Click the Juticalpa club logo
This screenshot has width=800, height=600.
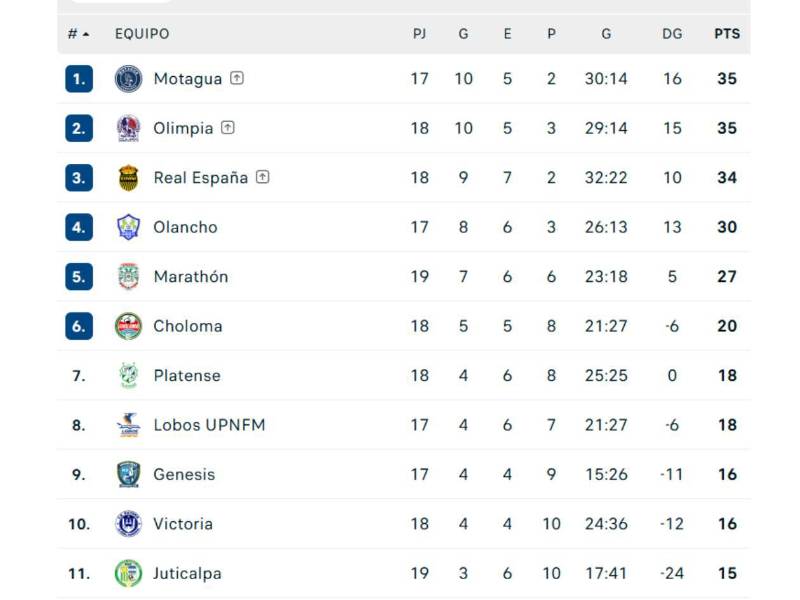click(129, 573)
